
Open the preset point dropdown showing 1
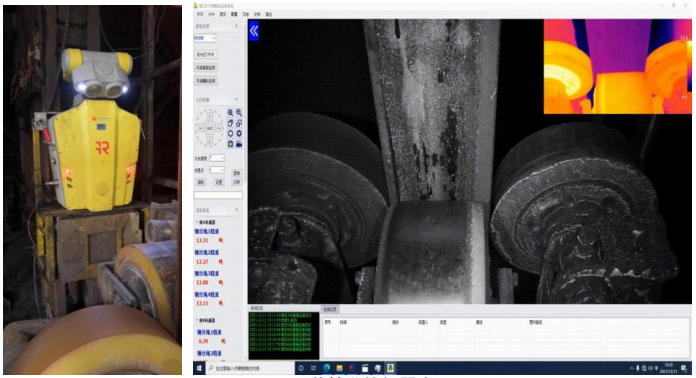[217, 169]
